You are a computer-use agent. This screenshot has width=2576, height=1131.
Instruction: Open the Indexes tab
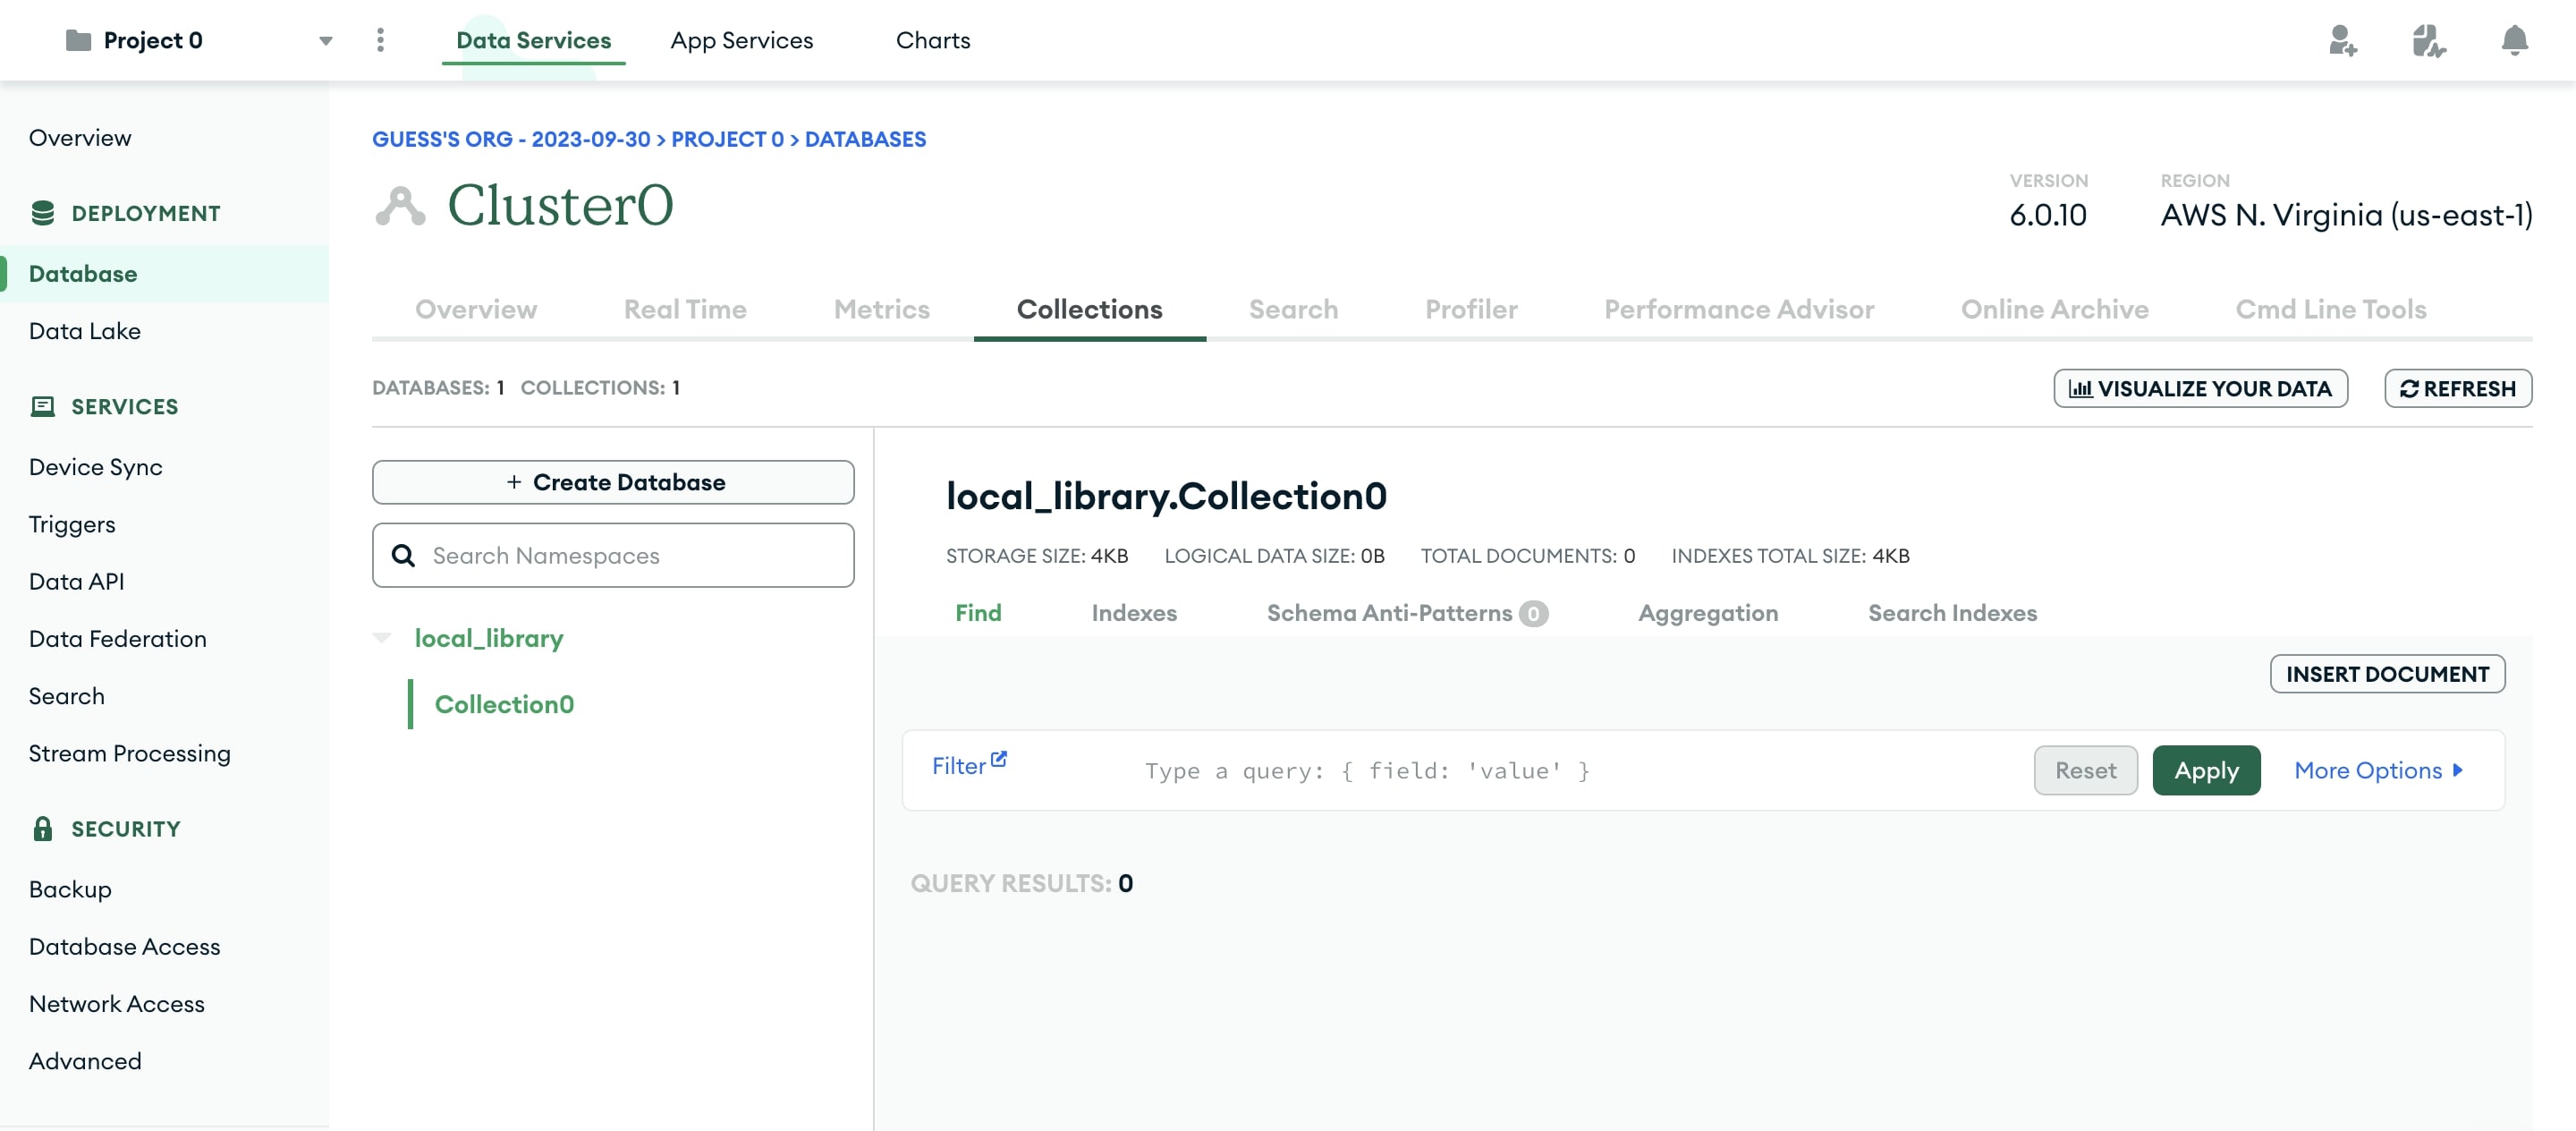(x=1134, y=612)
